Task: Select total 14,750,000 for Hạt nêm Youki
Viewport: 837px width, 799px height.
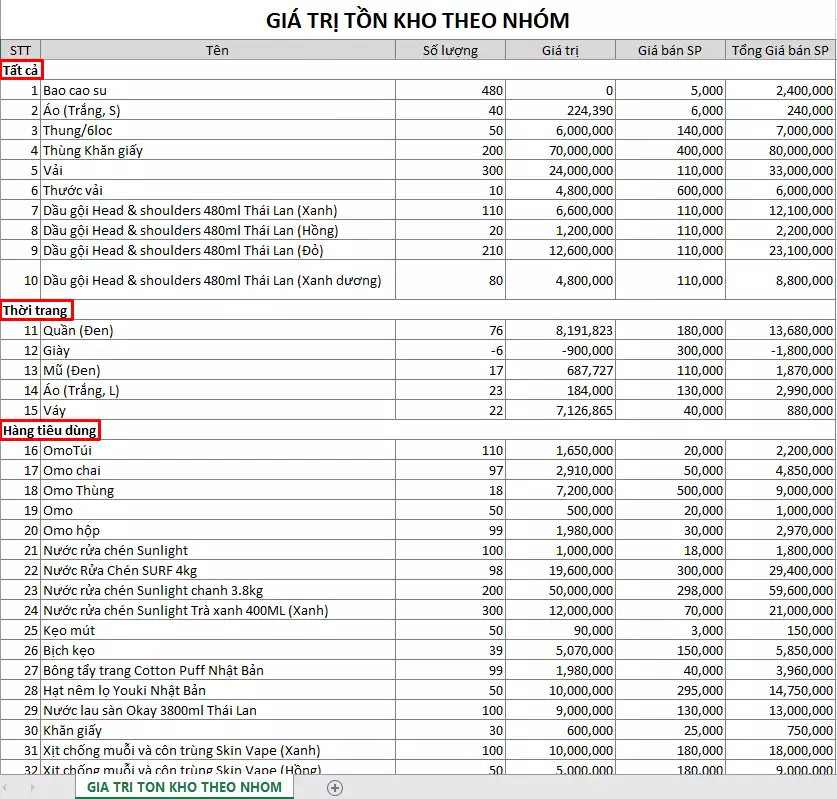Action: pyautogui.click(x=780, y=691)
